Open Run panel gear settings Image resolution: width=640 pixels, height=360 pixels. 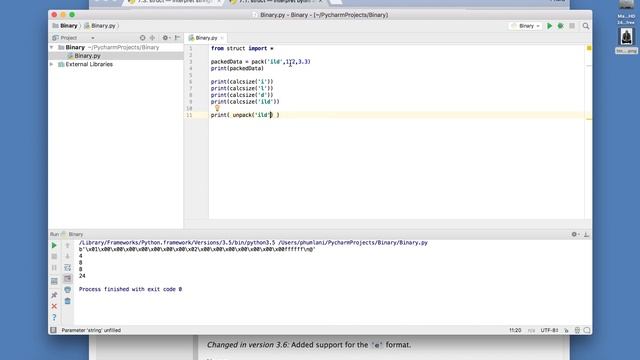tap(575, 234)
